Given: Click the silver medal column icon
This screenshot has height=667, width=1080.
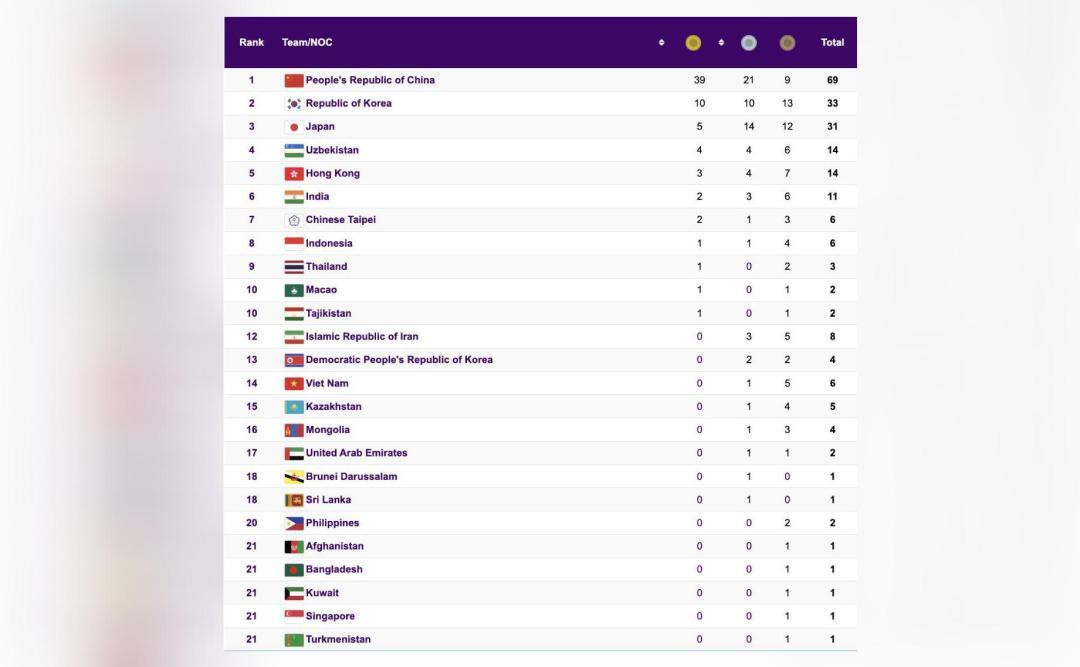Looking at the screenshot, I should [x=747, y=42].
